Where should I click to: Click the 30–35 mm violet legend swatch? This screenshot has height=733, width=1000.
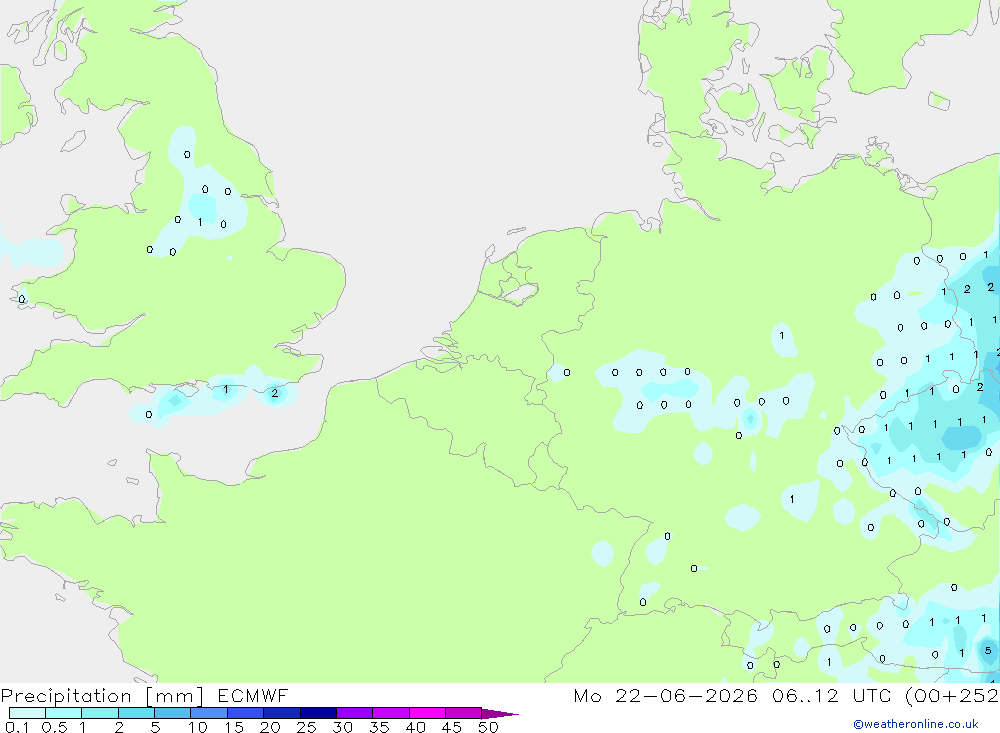click(x=355, y=713)
